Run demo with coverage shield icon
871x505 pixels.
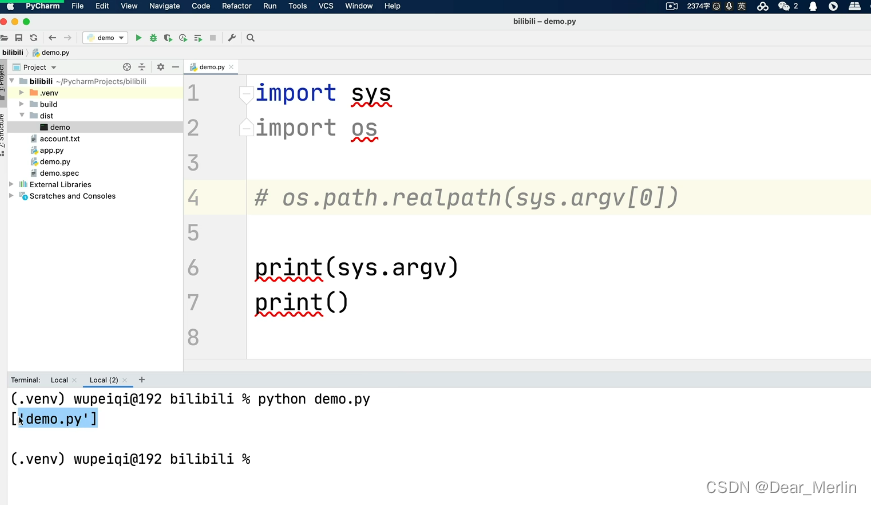168,38
